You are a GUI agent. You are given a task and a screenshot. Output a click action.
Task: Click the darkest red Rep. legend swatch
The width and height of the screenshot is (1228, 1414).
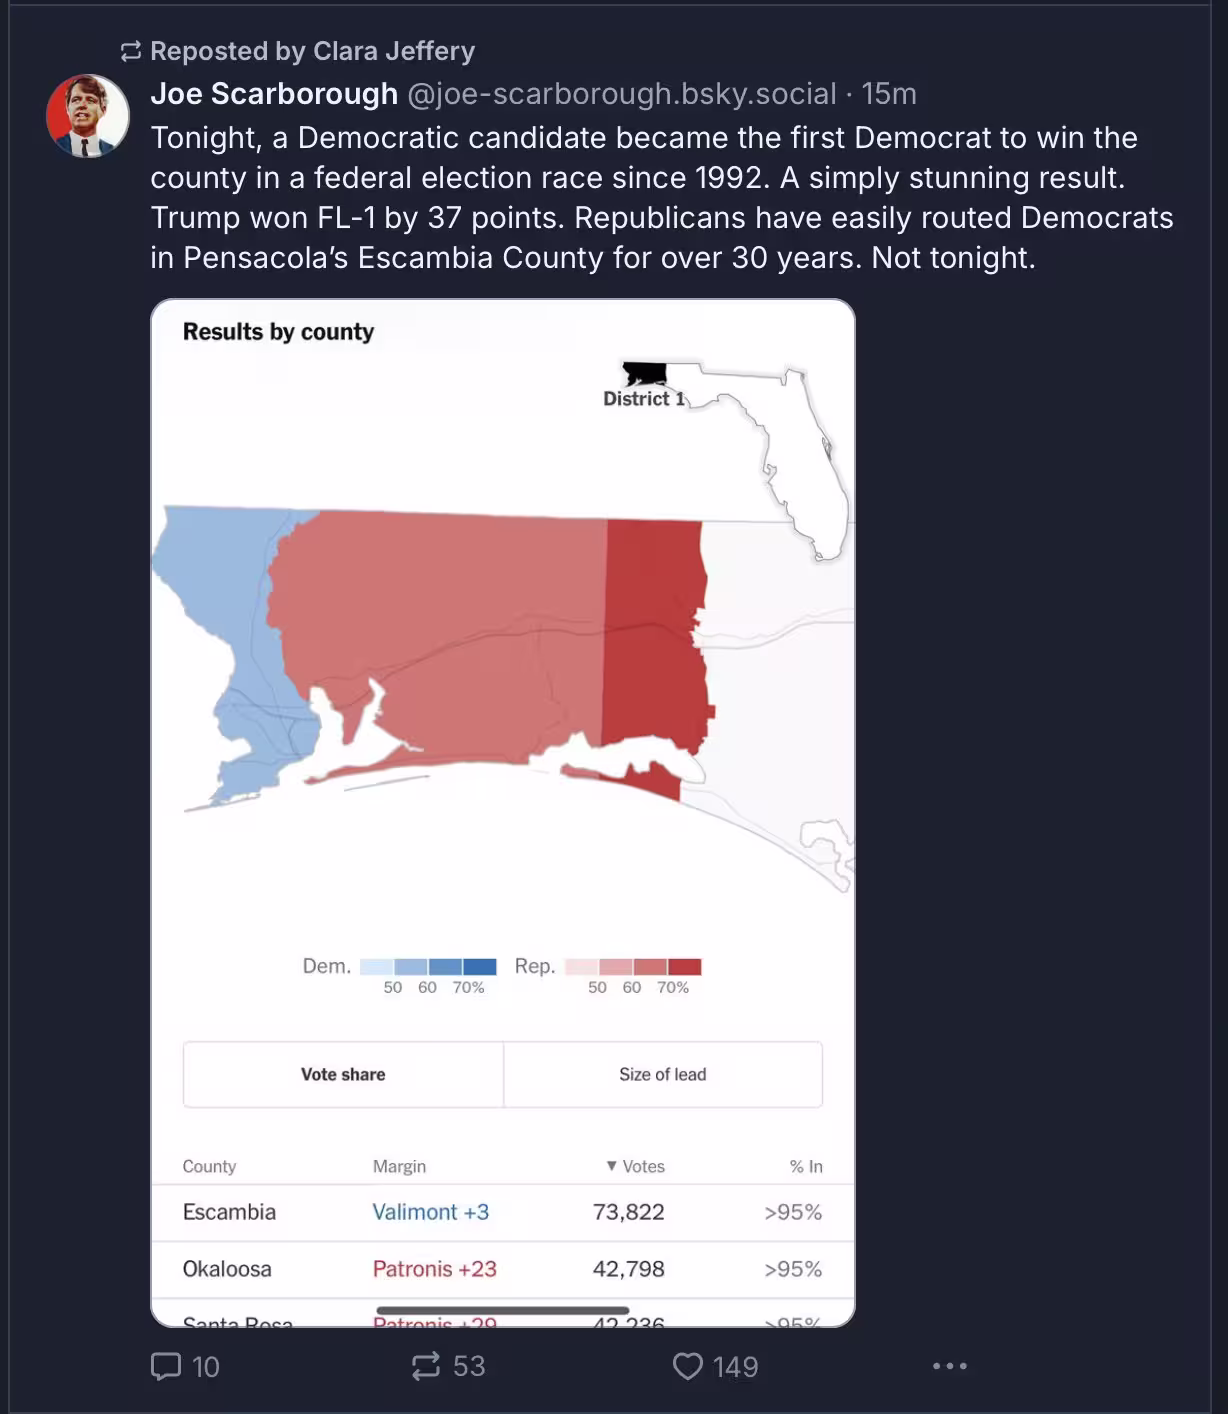[x=685, y=966]
